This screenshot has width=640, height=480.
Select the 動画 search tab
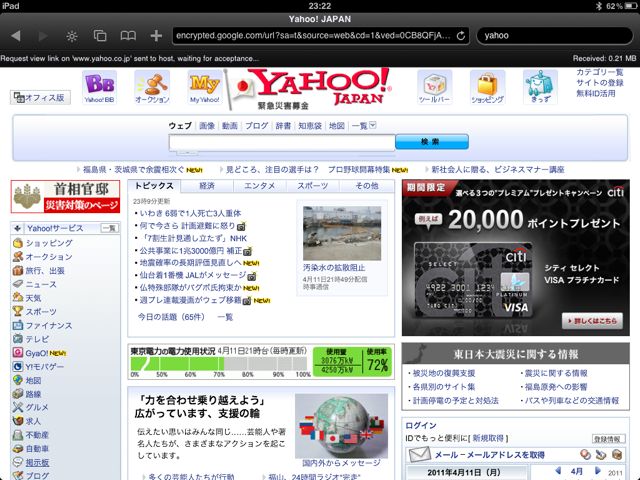(230, 126)
